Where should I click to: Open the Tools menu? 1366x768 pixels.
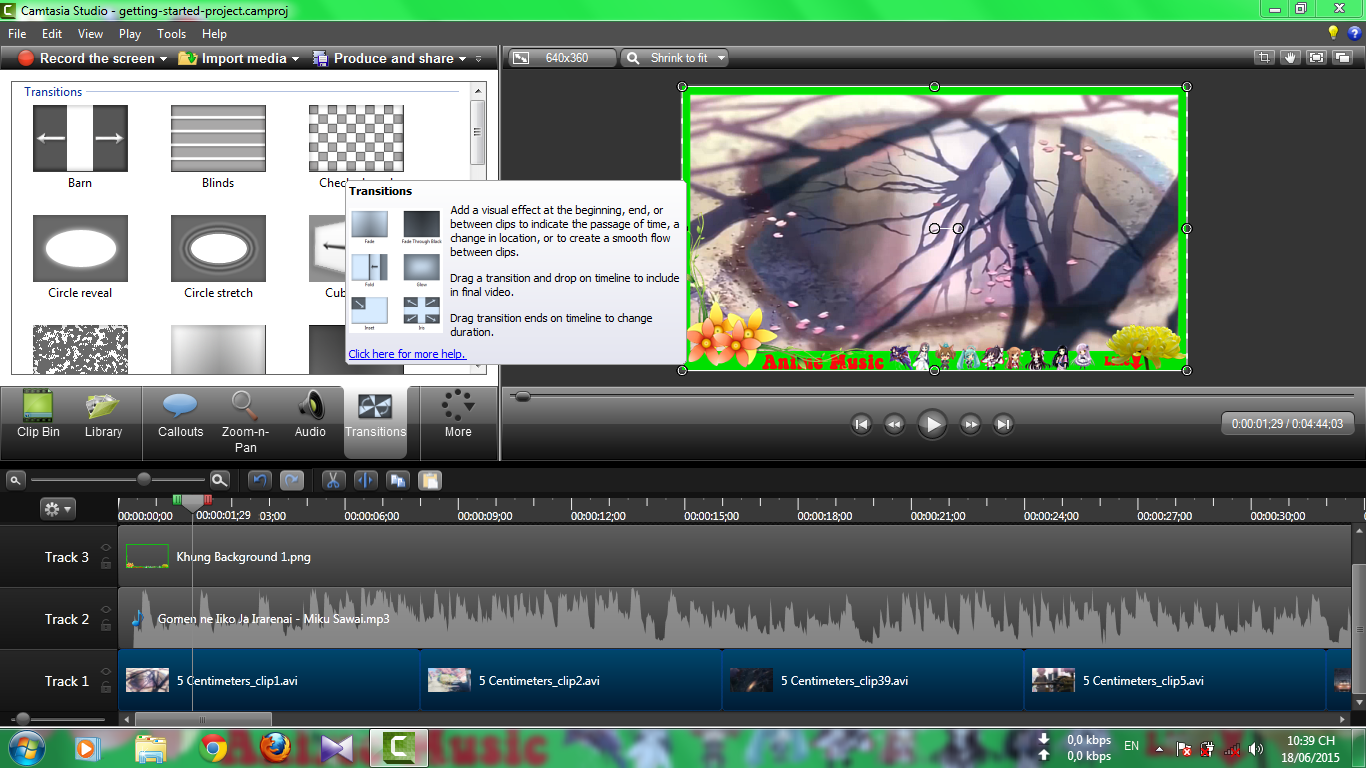point(172,34)
